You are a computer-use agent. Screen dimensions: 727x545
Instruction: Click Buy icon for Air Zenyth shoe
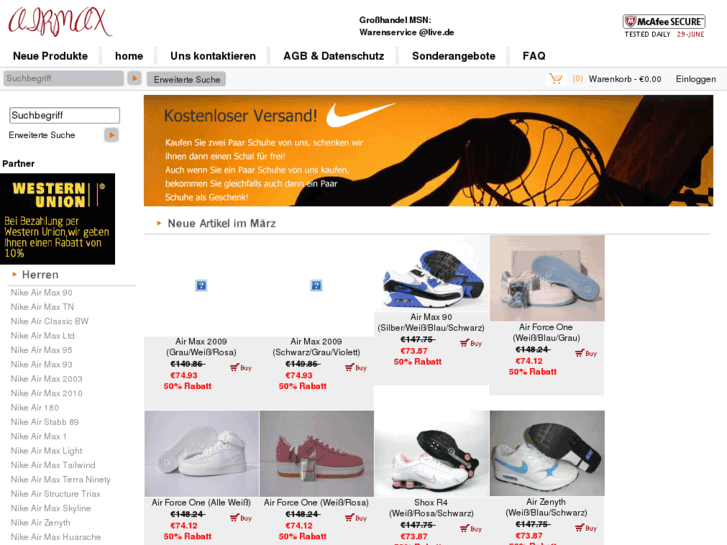pos(586,528)
